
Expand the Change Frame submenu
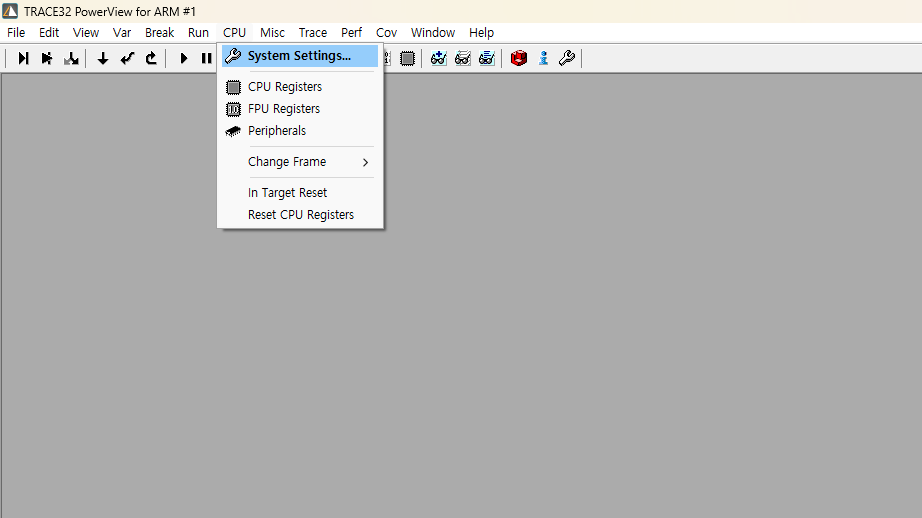point(287,162)
